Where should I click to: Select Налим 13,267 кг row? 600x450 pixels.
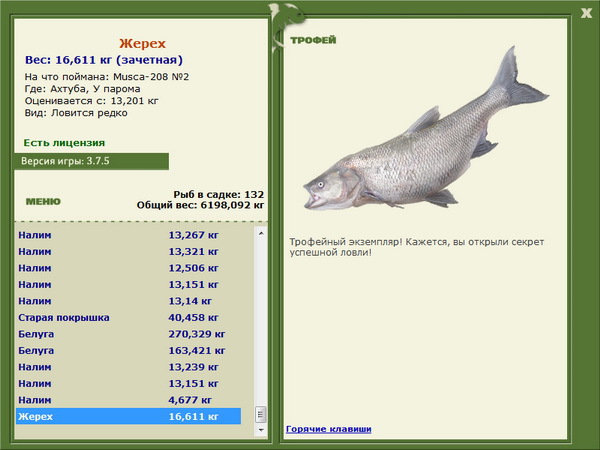(x=129, y=235)
